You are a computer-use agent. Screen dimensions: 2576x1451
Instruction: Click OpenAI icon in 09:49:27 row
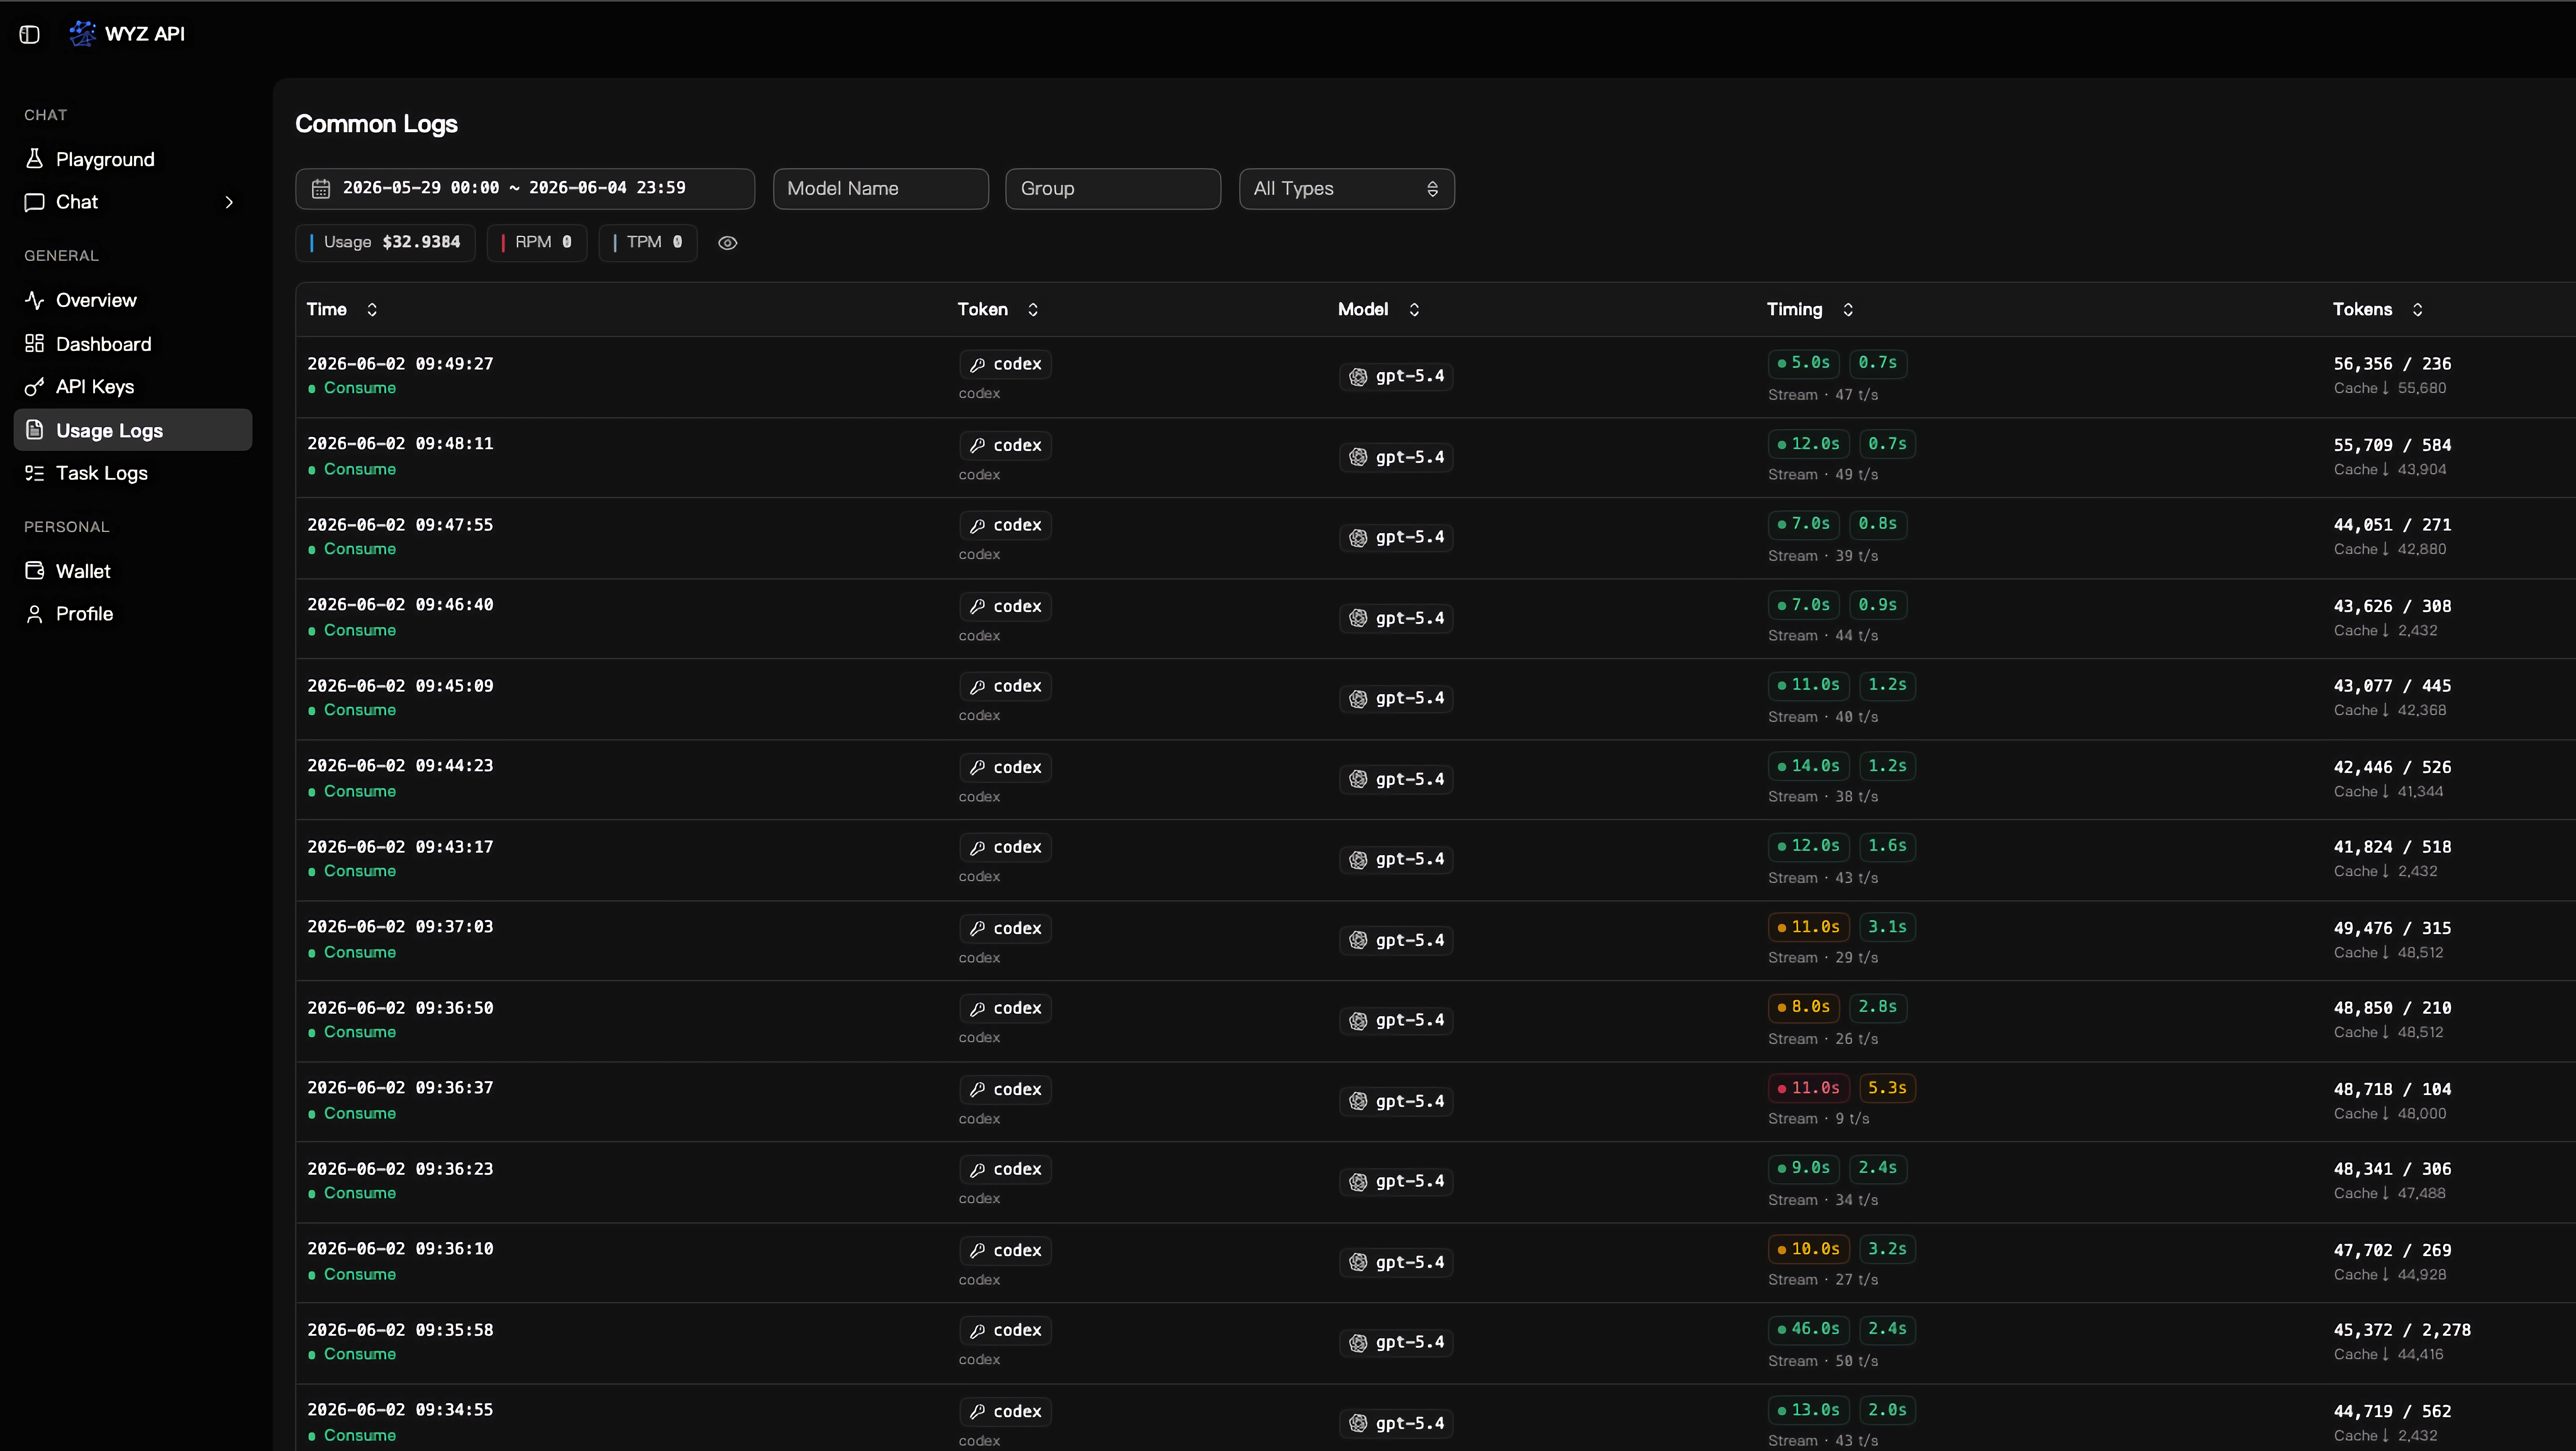click(x=1358, y=377)
